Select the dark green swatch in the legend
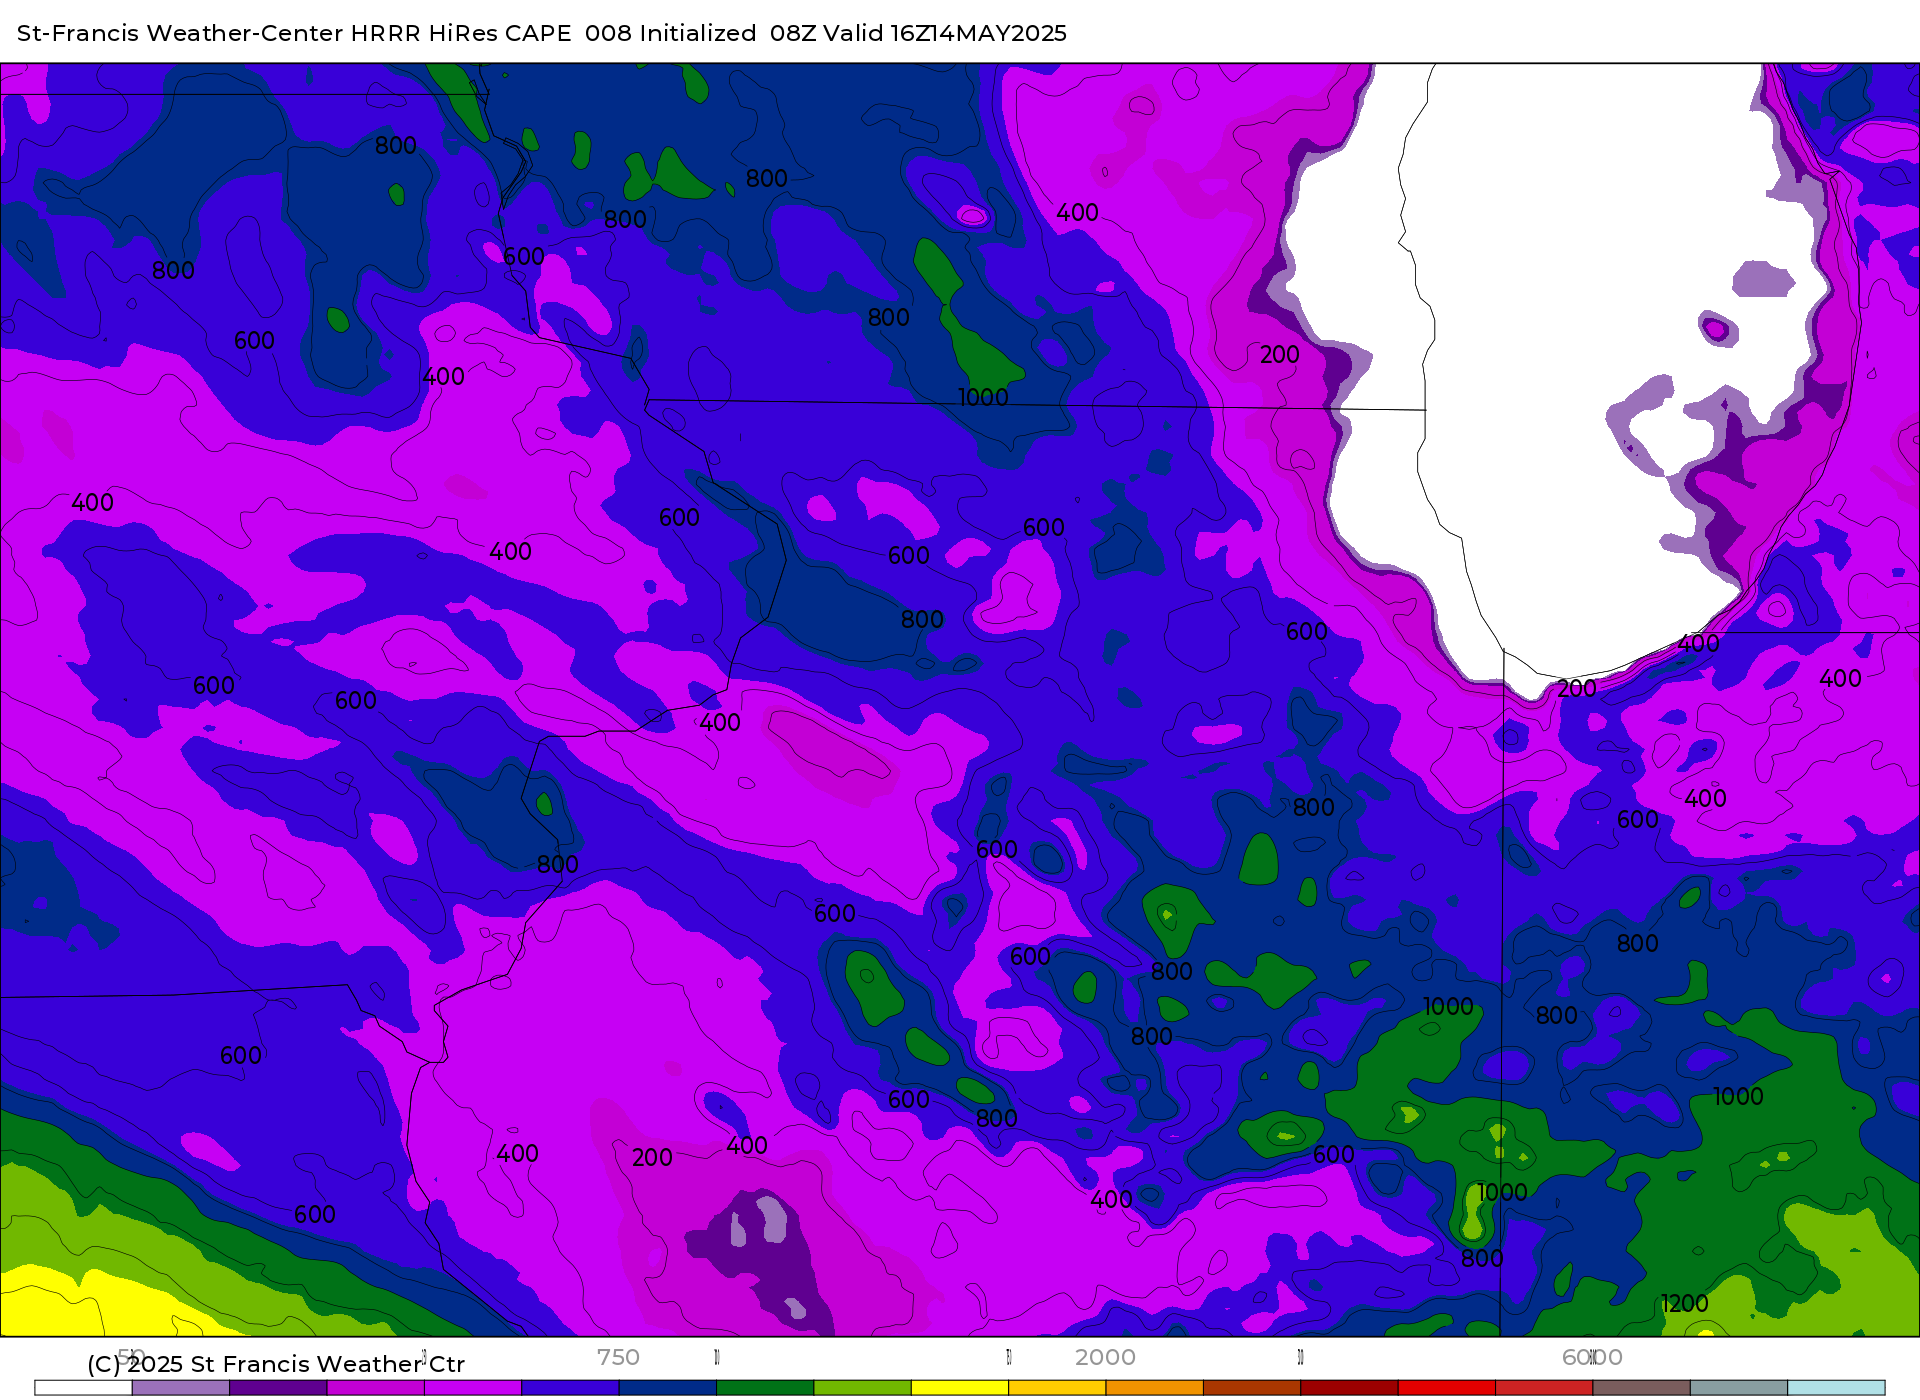This screenshot has height=1400, width=1920. 765,1387
